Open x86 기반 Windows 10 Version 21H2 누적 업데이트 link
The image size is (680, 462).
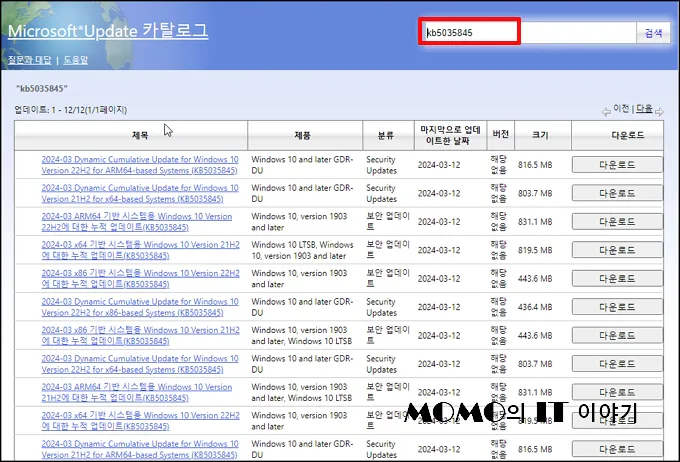pyautogui.click(x=140, y=335)
